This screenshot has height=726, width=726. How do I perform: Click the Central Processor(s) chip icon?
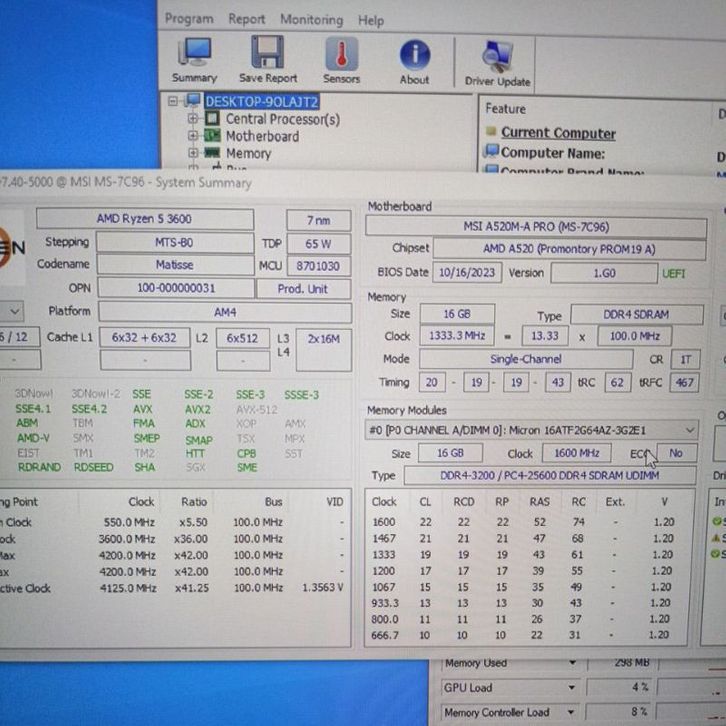click(213, 119)
